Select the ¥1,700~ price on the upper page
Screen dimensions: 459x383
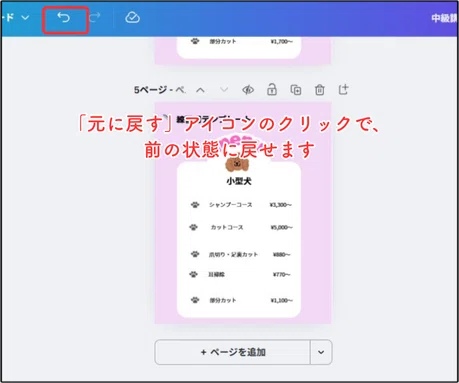(281, 42)
